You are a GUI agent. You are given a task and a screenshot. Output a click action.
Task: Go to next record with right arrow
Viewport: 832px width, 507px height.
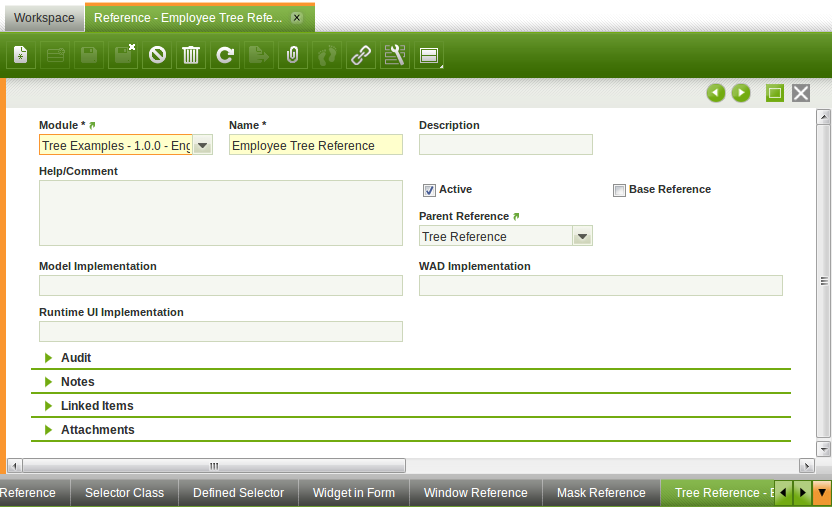[741, 93]
